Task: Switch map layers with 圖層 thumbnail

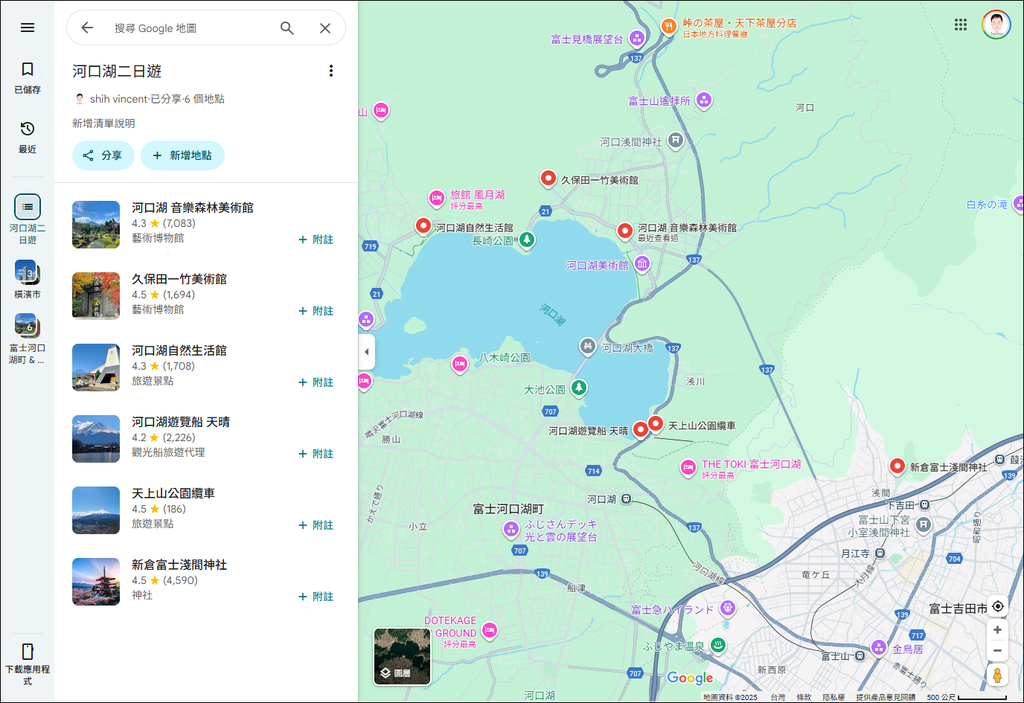Action: (x=402, y=656)
